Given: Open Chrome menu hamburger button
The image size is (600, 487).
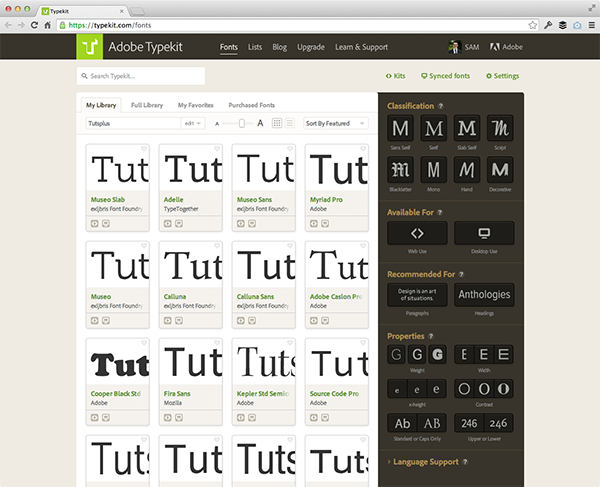Looking at the screenshot, I should click(x=592, y=25).
